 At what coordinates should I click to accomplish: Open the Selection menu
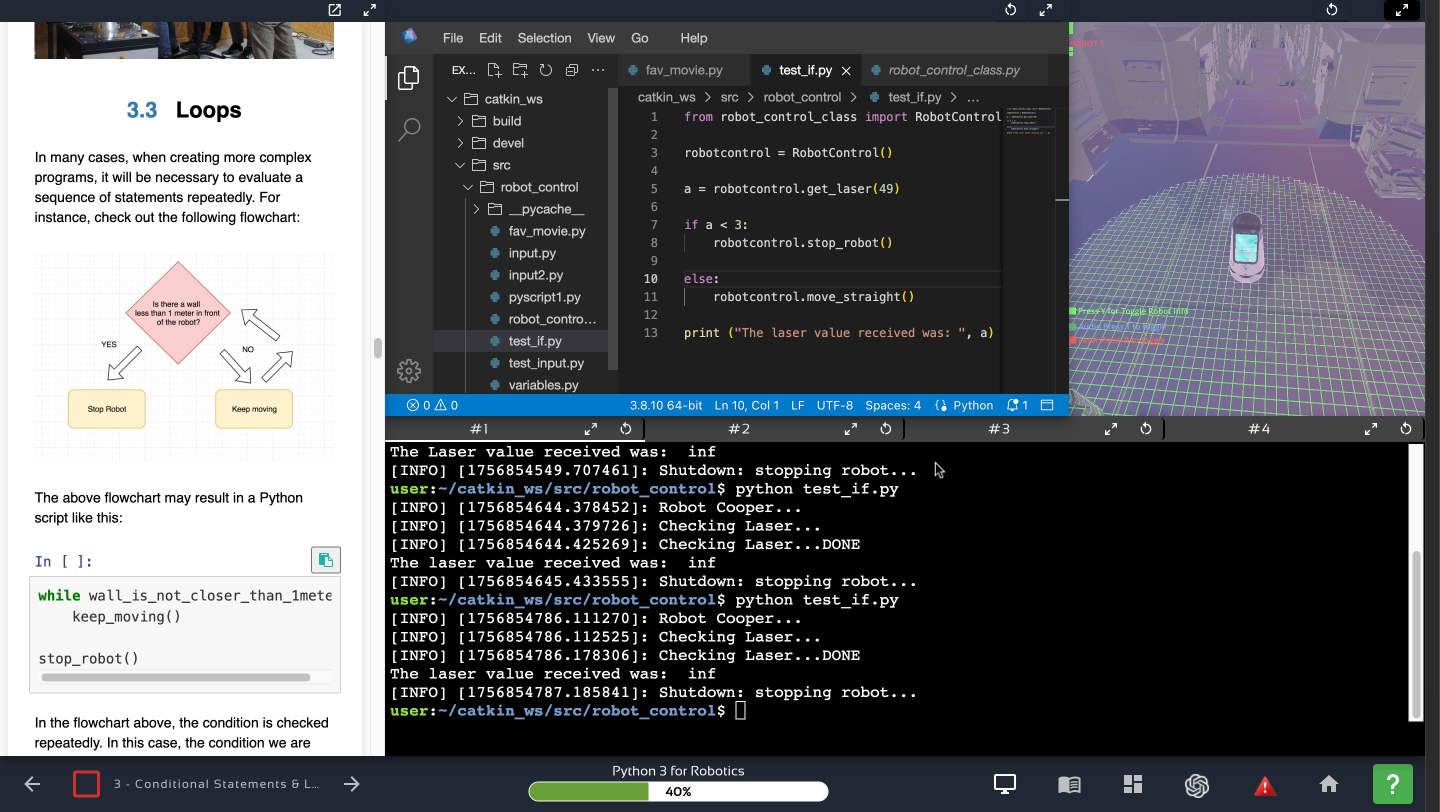click(544, 38)
